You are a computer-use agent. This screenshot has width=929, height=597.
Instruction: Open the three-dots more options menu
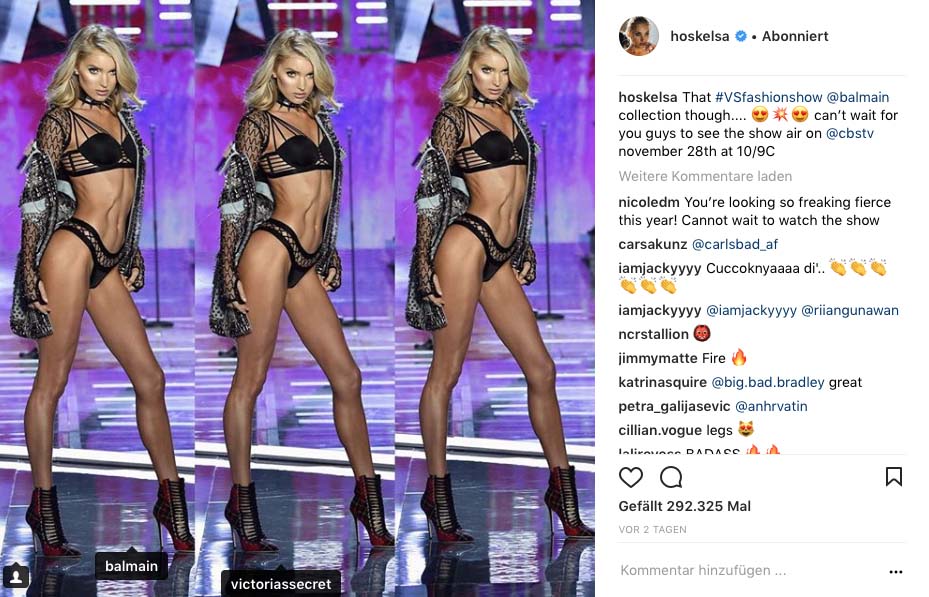(x=896, y=572)
